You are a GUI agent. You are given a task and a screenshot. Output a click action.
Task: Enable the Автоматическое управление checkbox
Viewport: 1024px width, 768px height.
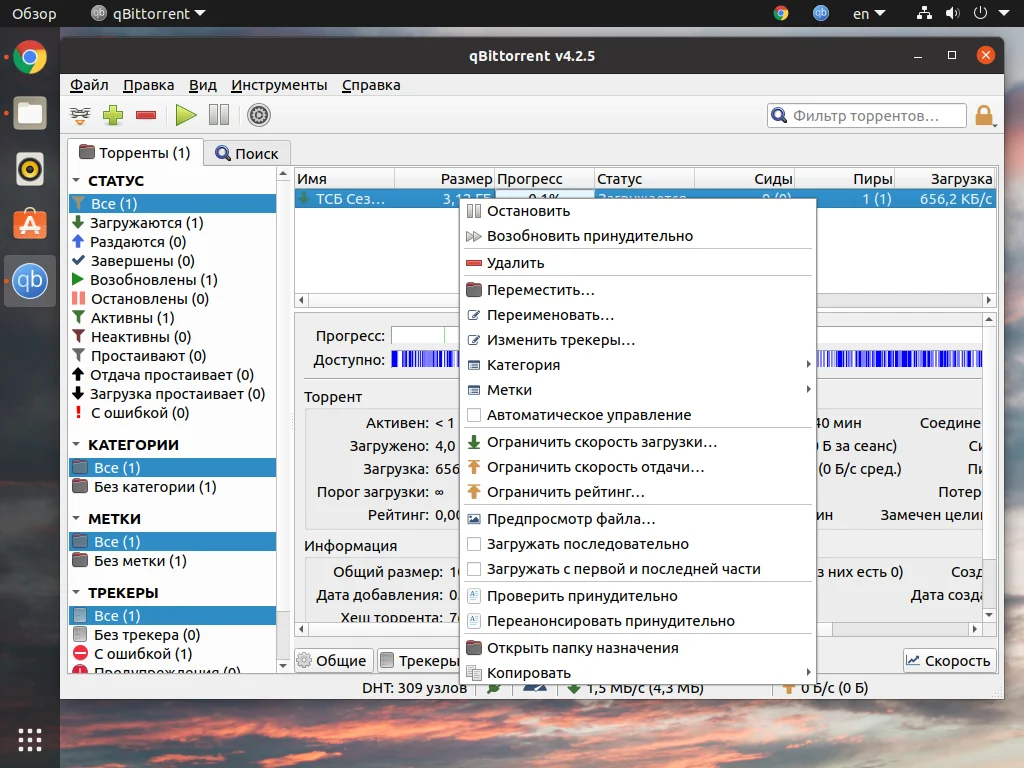(475, 415)
